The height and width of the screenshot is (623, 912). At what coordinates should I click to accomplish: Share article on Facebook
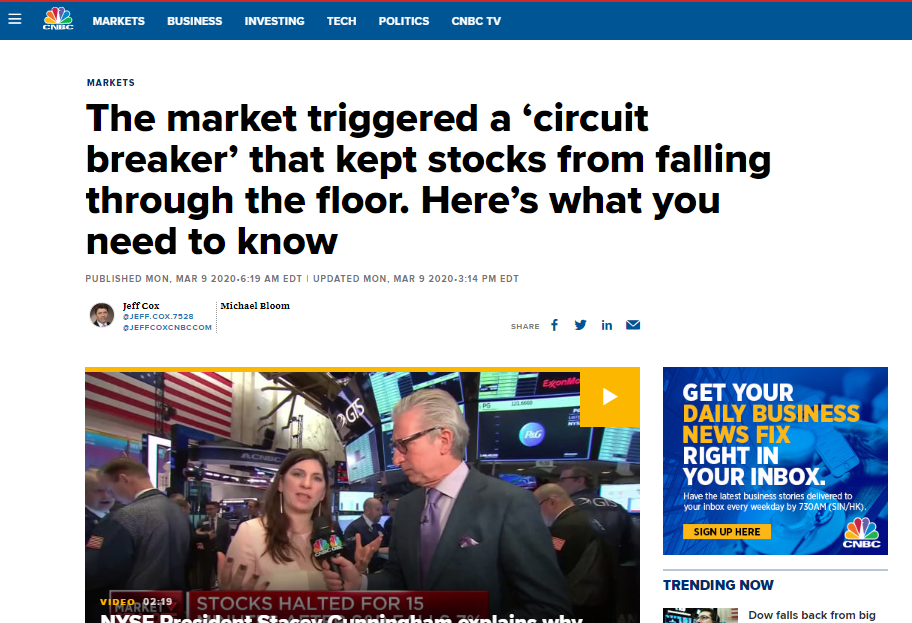(x=554, y=325)
